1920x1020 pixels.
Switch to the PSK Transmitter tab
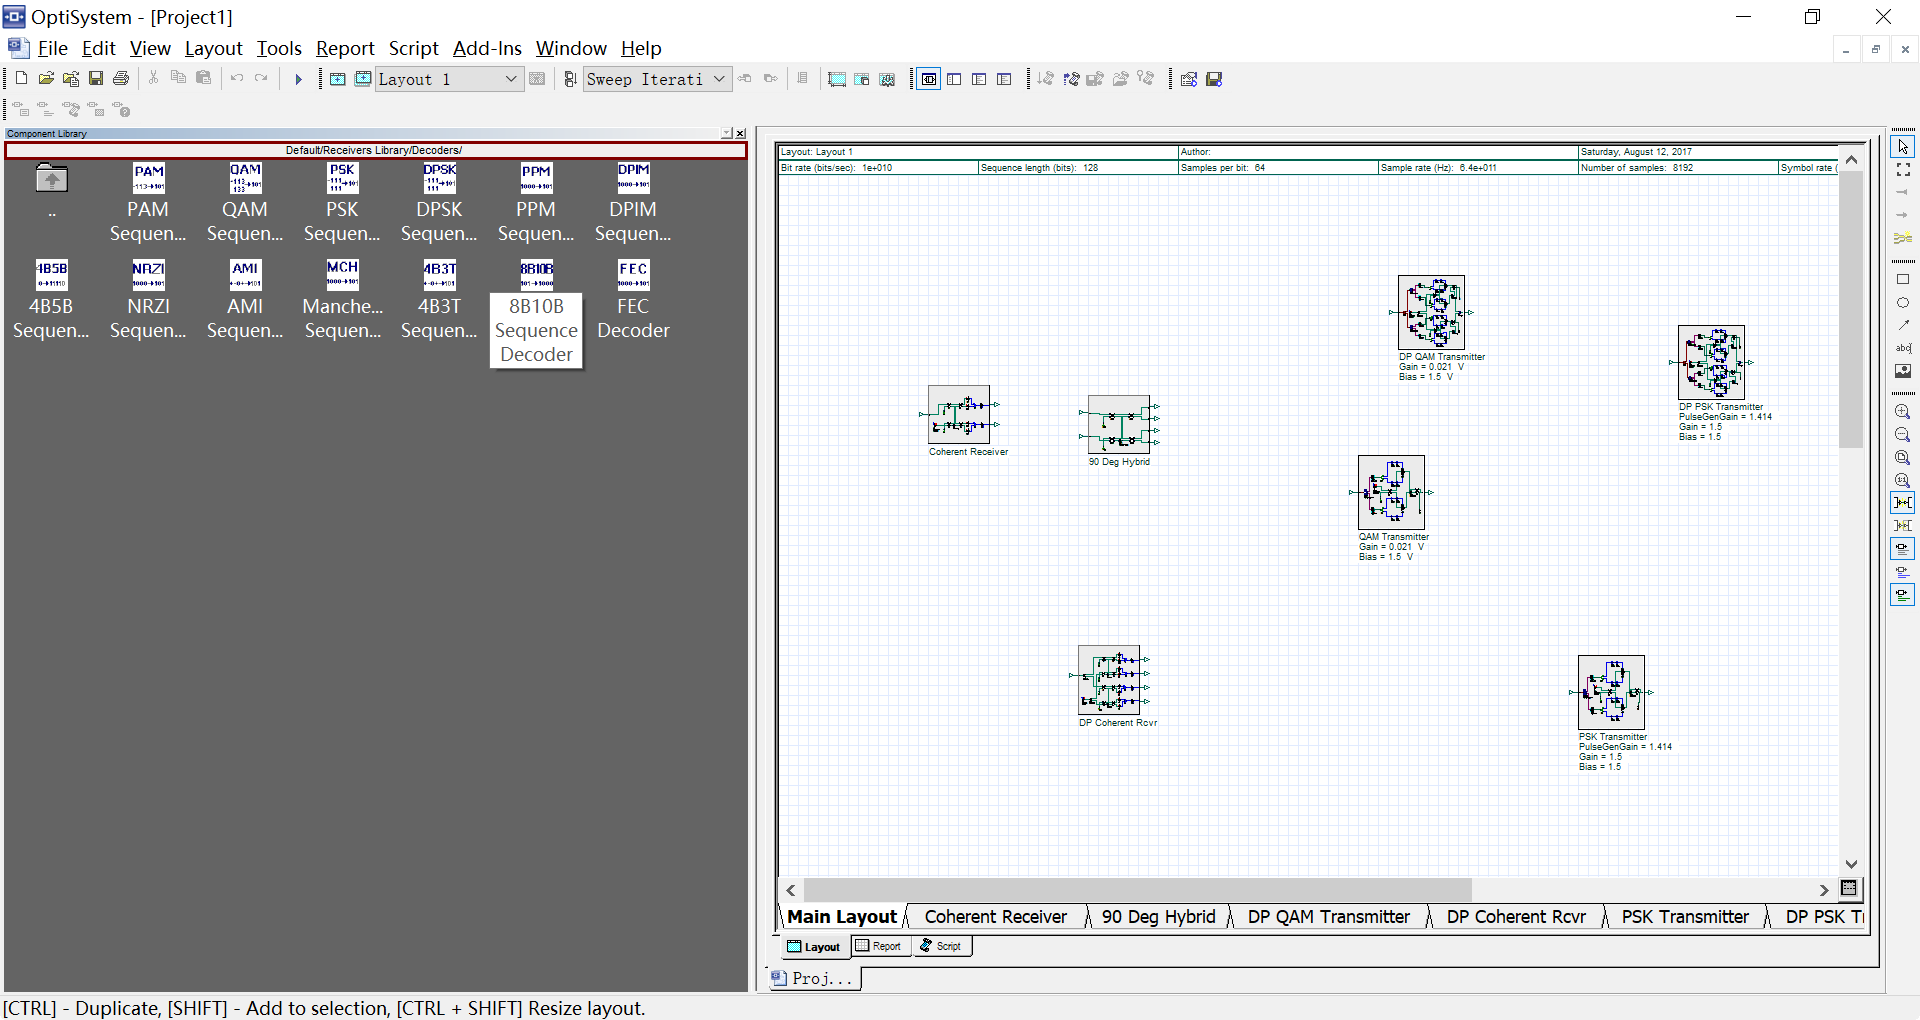coord(1685,917)
